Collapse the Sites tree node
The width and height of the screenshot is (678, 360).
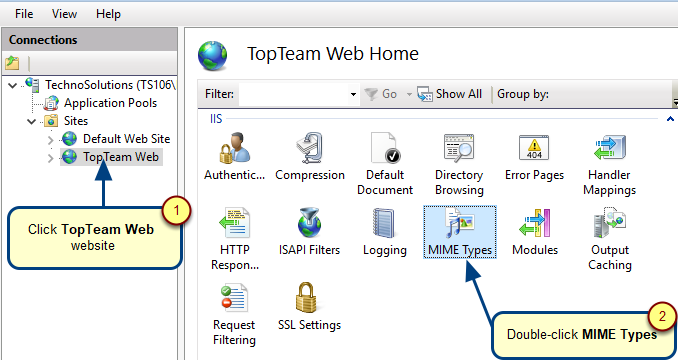[32, 121]
